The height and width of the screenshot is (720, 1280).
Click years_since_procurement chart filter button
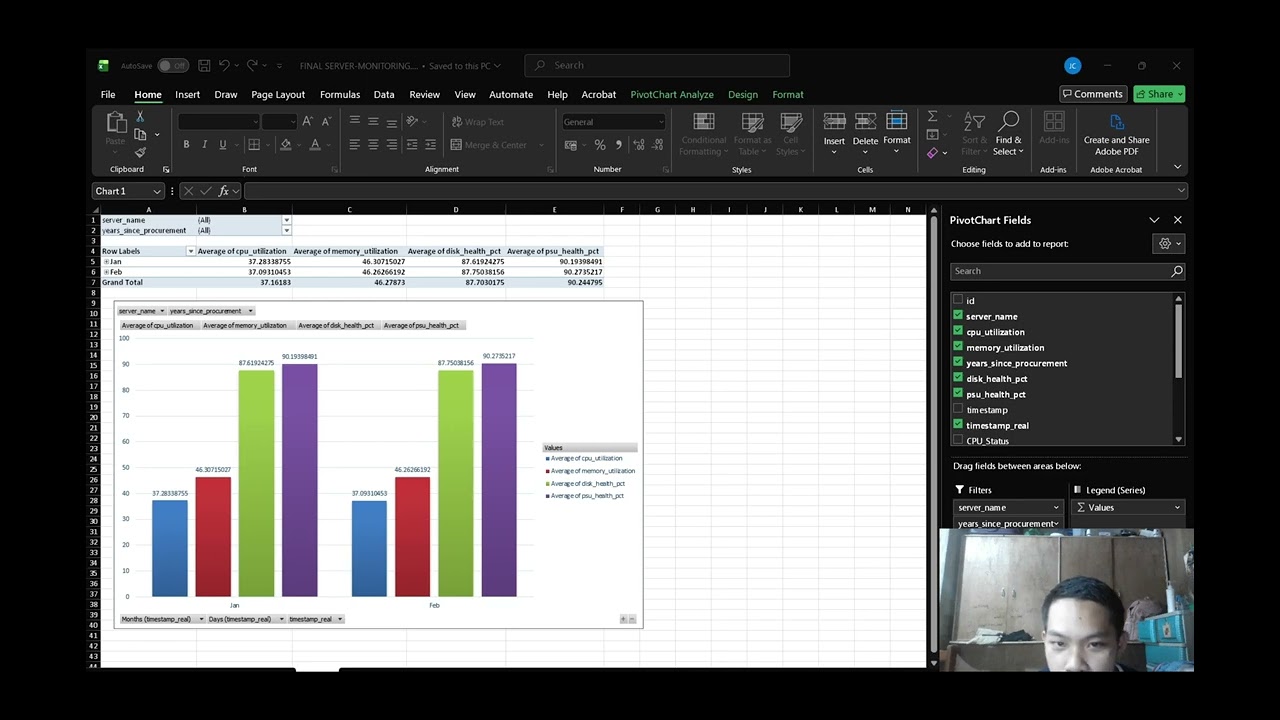click(x=210, y=311)
